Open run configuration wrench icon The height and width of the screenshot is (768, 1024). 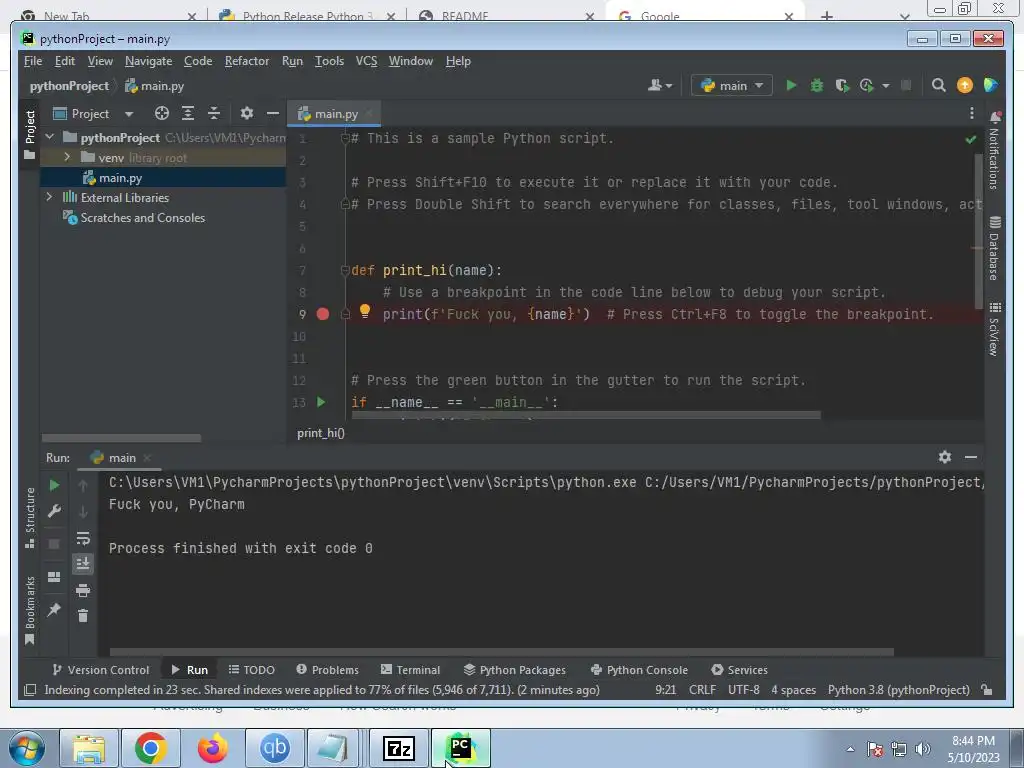(55, 511)
